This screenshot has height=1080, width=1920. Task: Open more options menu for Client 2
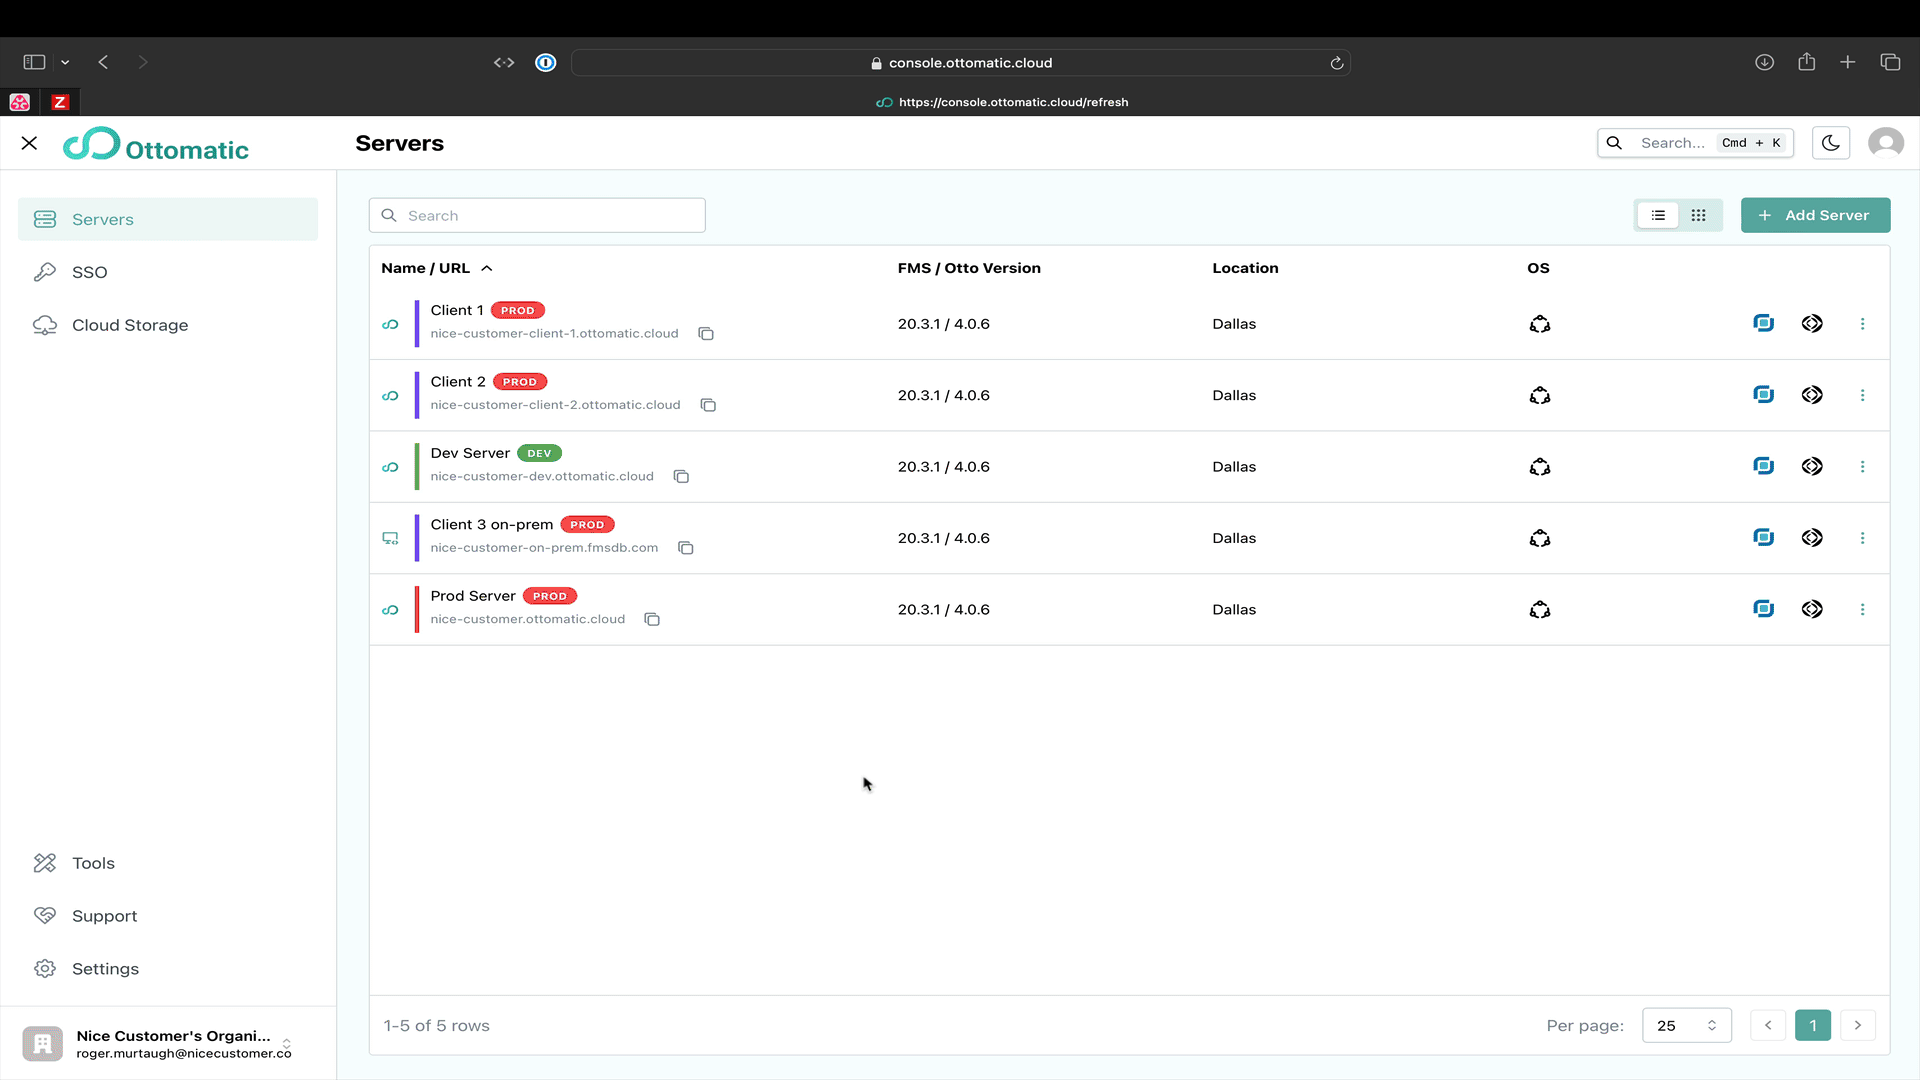[1862, 395]
